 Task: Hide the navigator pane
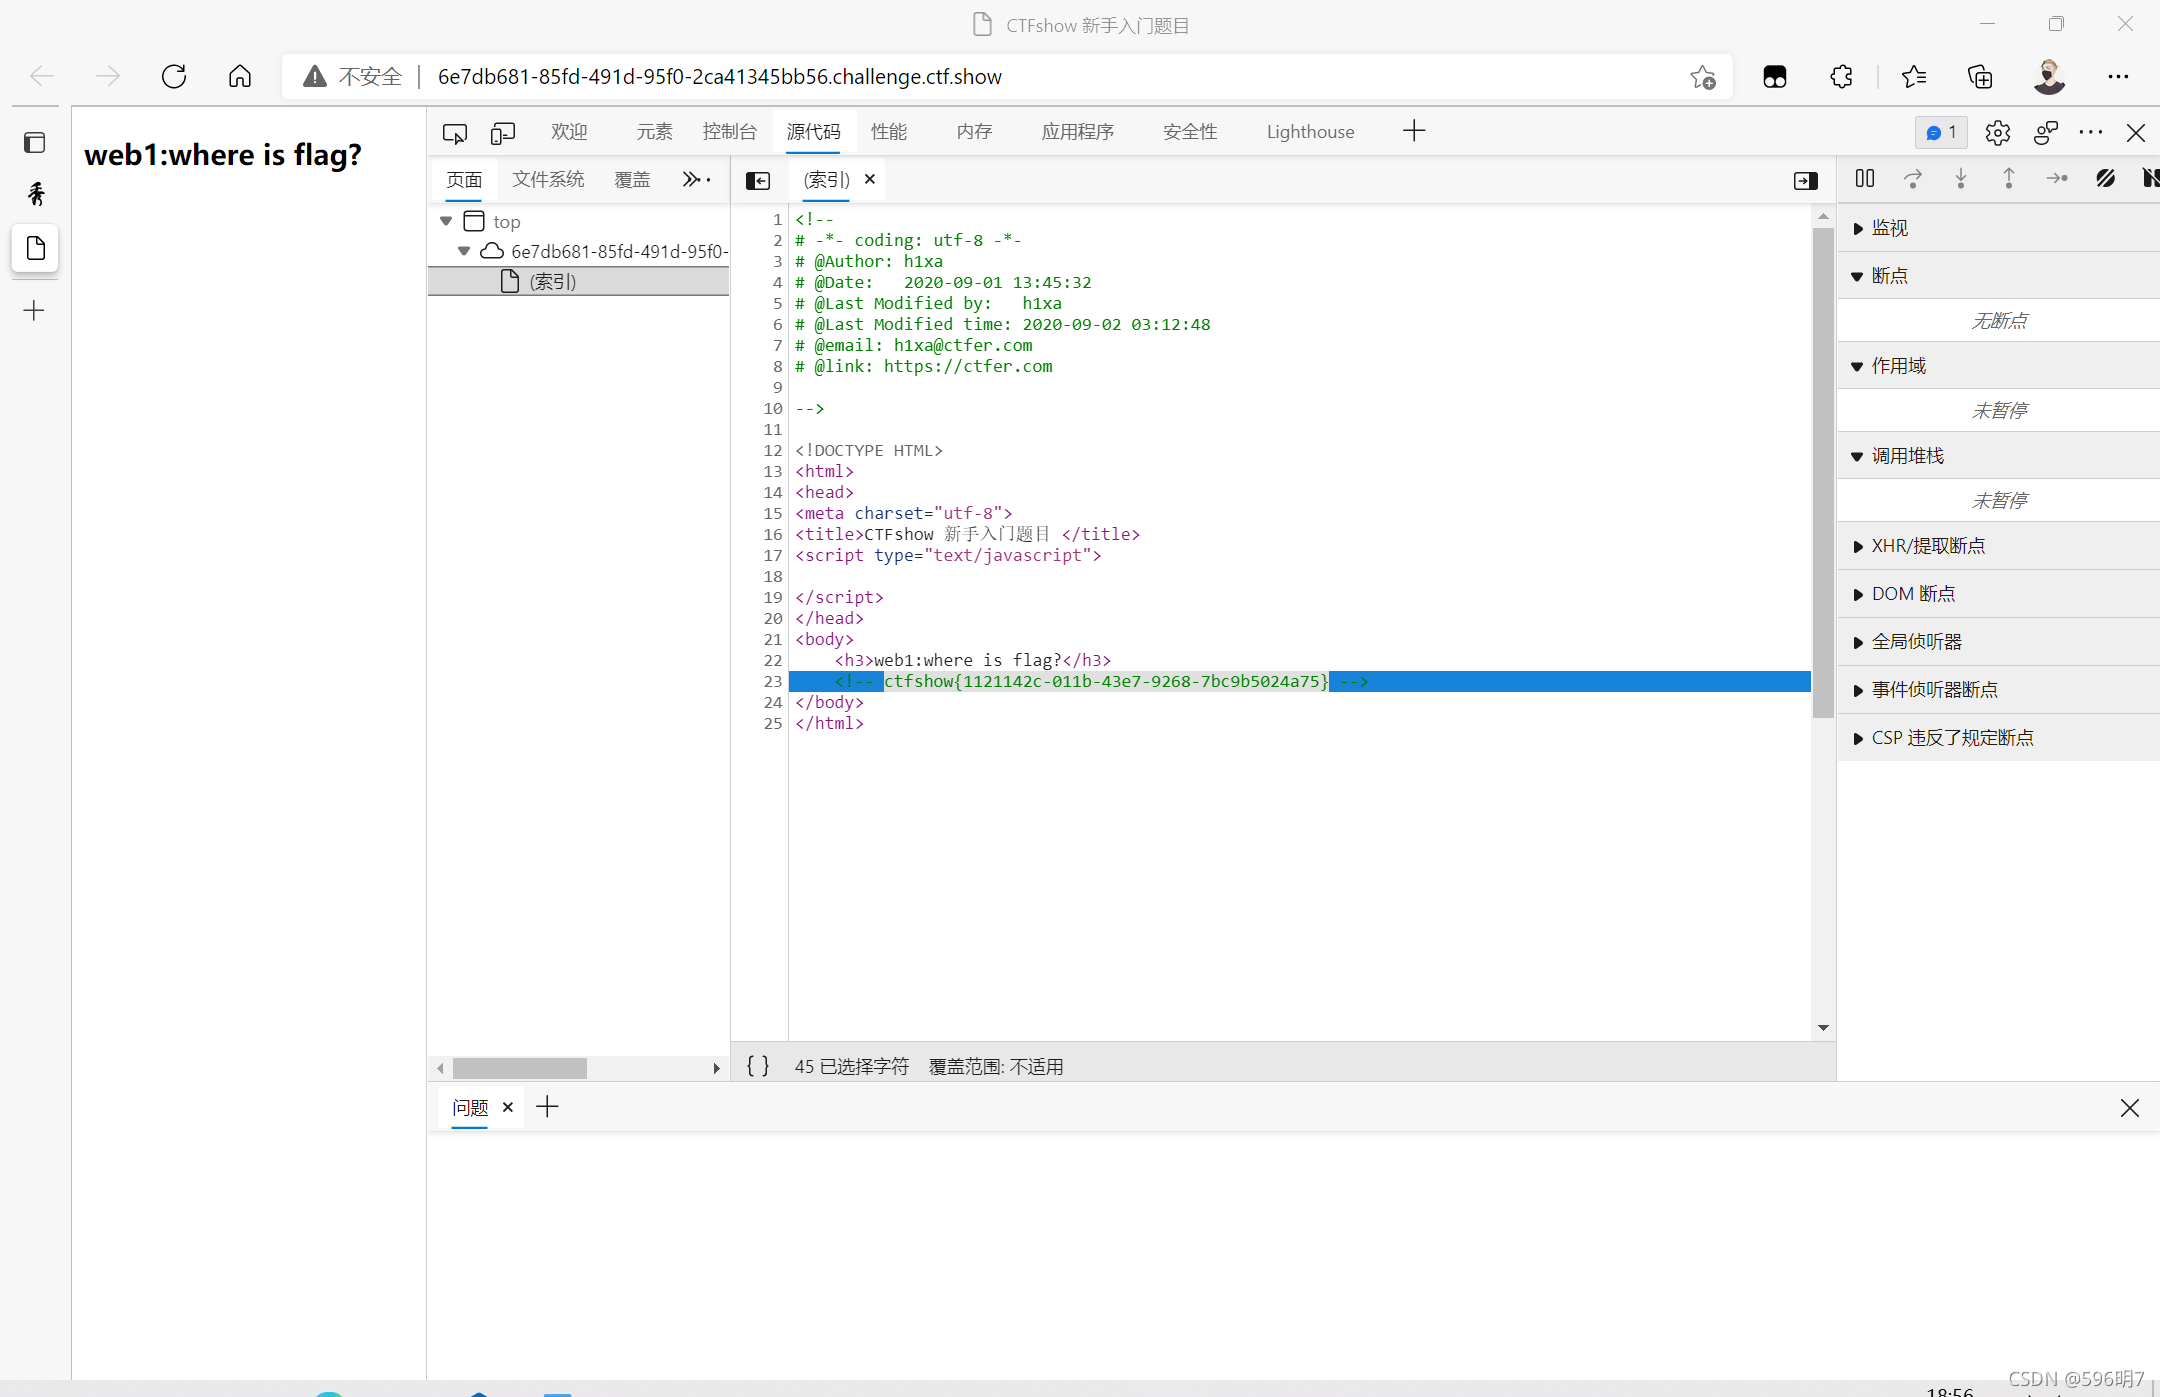tap(758, 180)
